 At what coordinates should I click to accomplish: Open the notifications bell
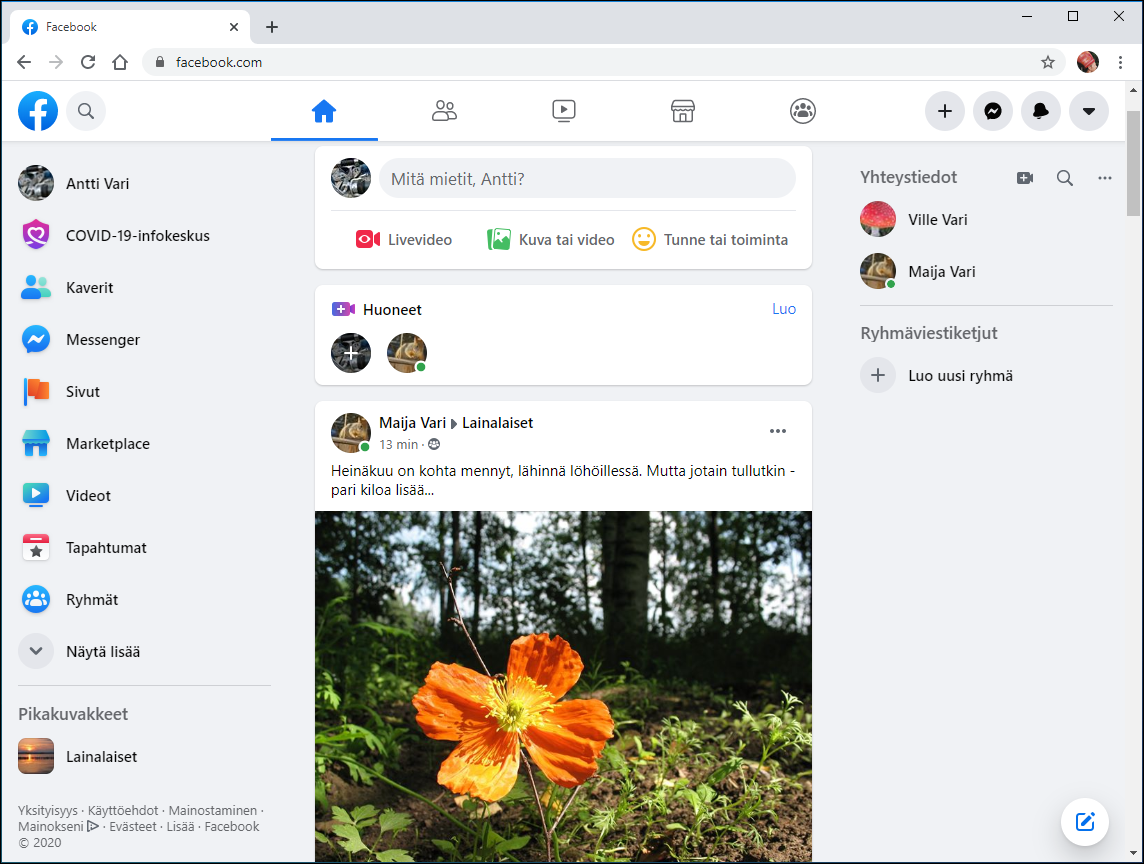pyautogui.click(x=1040, y=111)
